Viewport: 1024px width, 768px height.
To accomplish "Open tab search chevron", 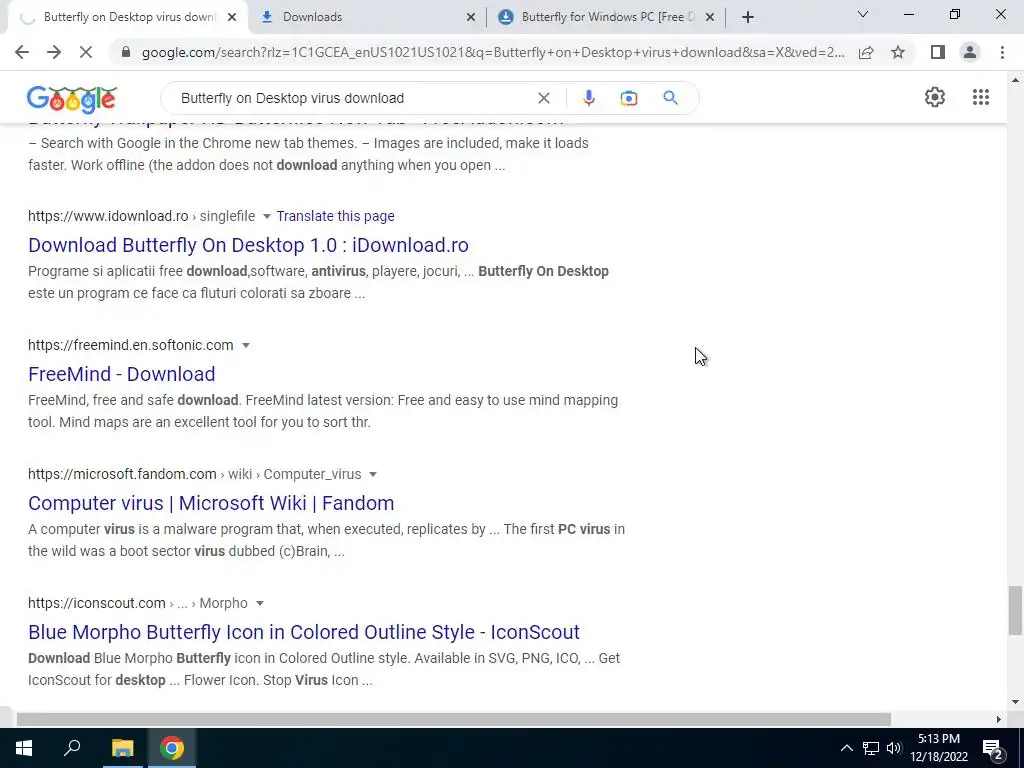I will (x=862, y=14).
